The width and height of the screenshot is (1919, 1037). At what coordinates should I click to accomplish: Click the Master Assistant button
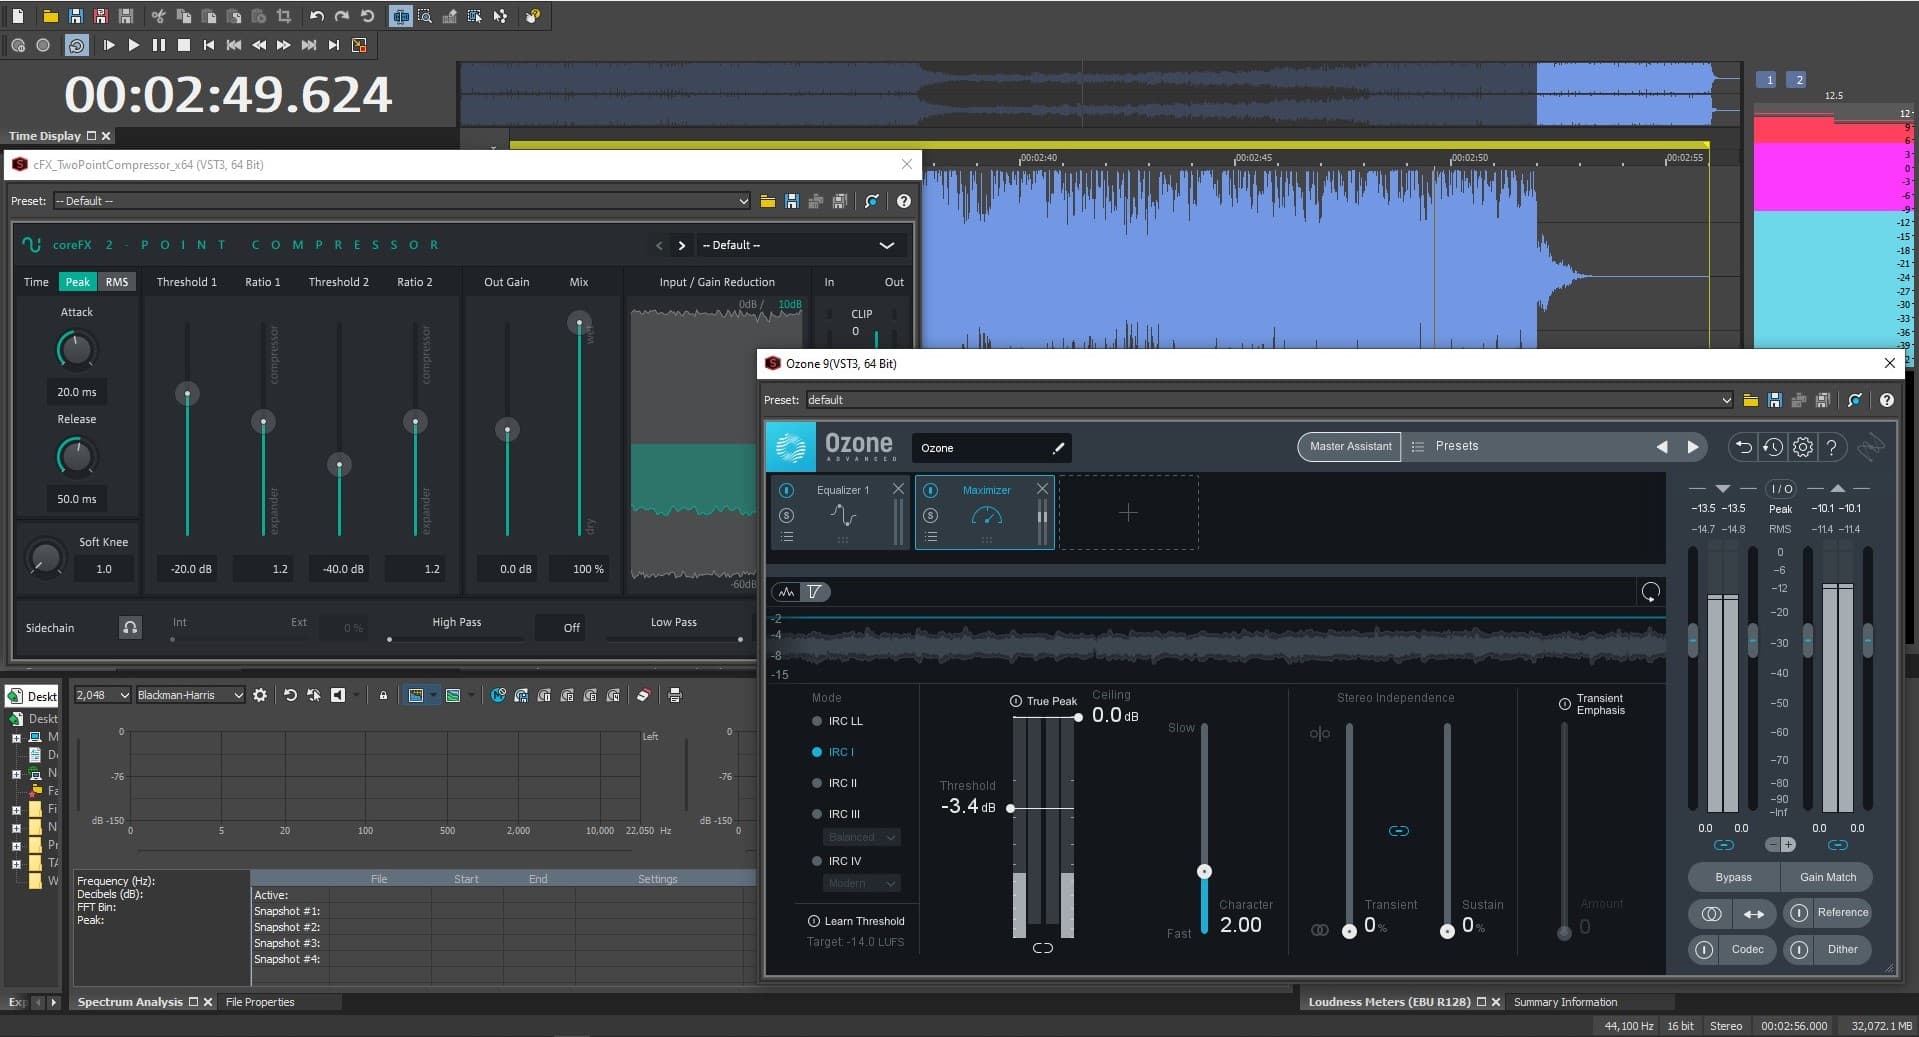tap(1349, 446)
